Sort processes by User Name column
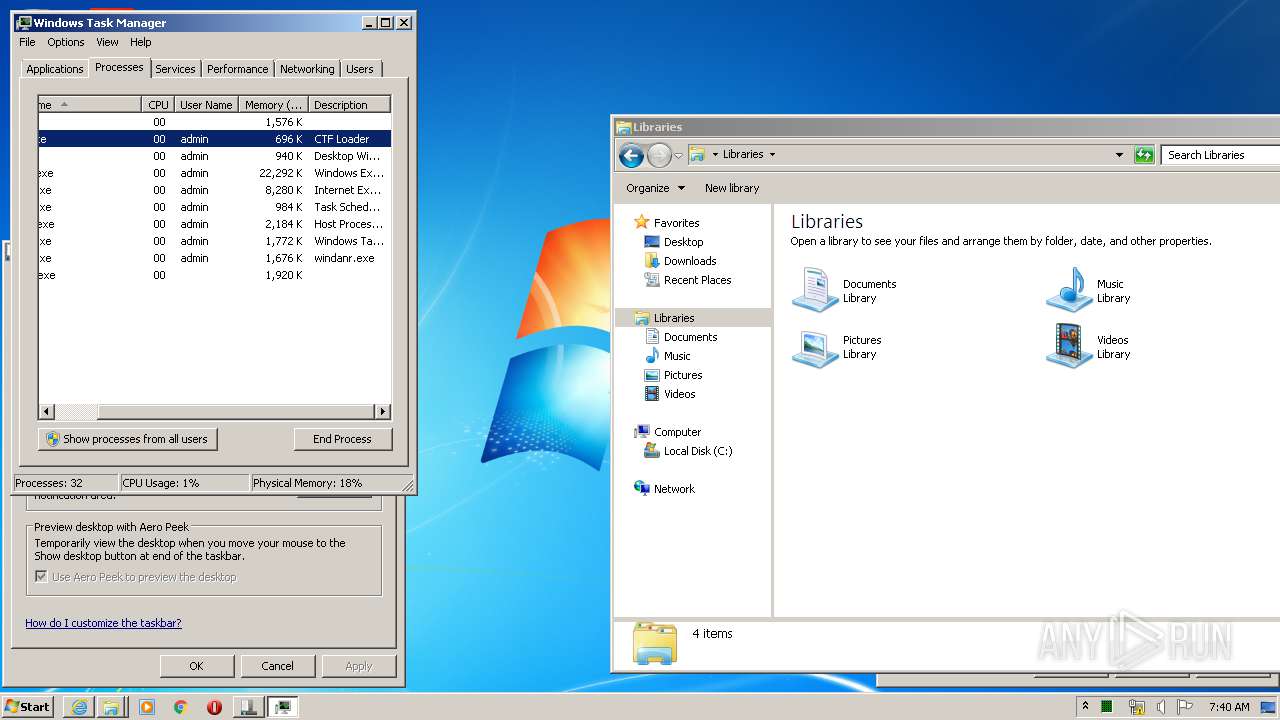Viewport: 1280px width, 720px height. click(206, 105)
